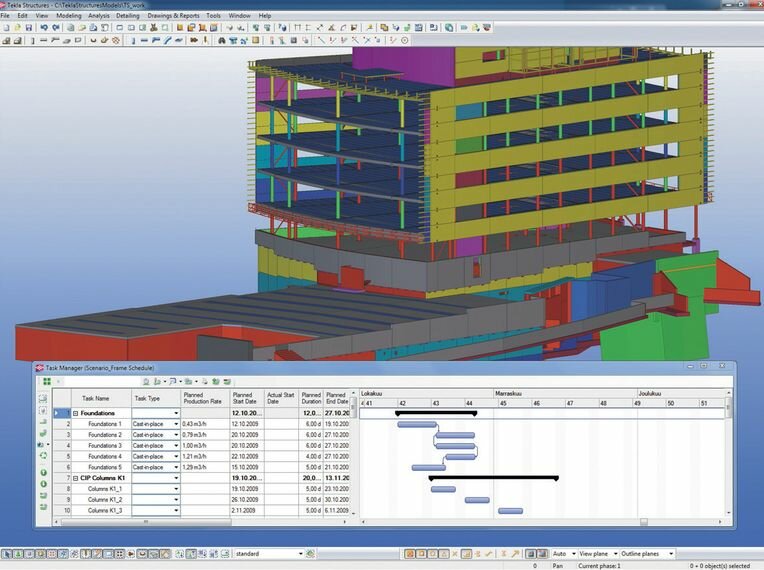Screen dimensions: 764x570
Task: Click the binoculars Find icon
Action: coord(222,40)
